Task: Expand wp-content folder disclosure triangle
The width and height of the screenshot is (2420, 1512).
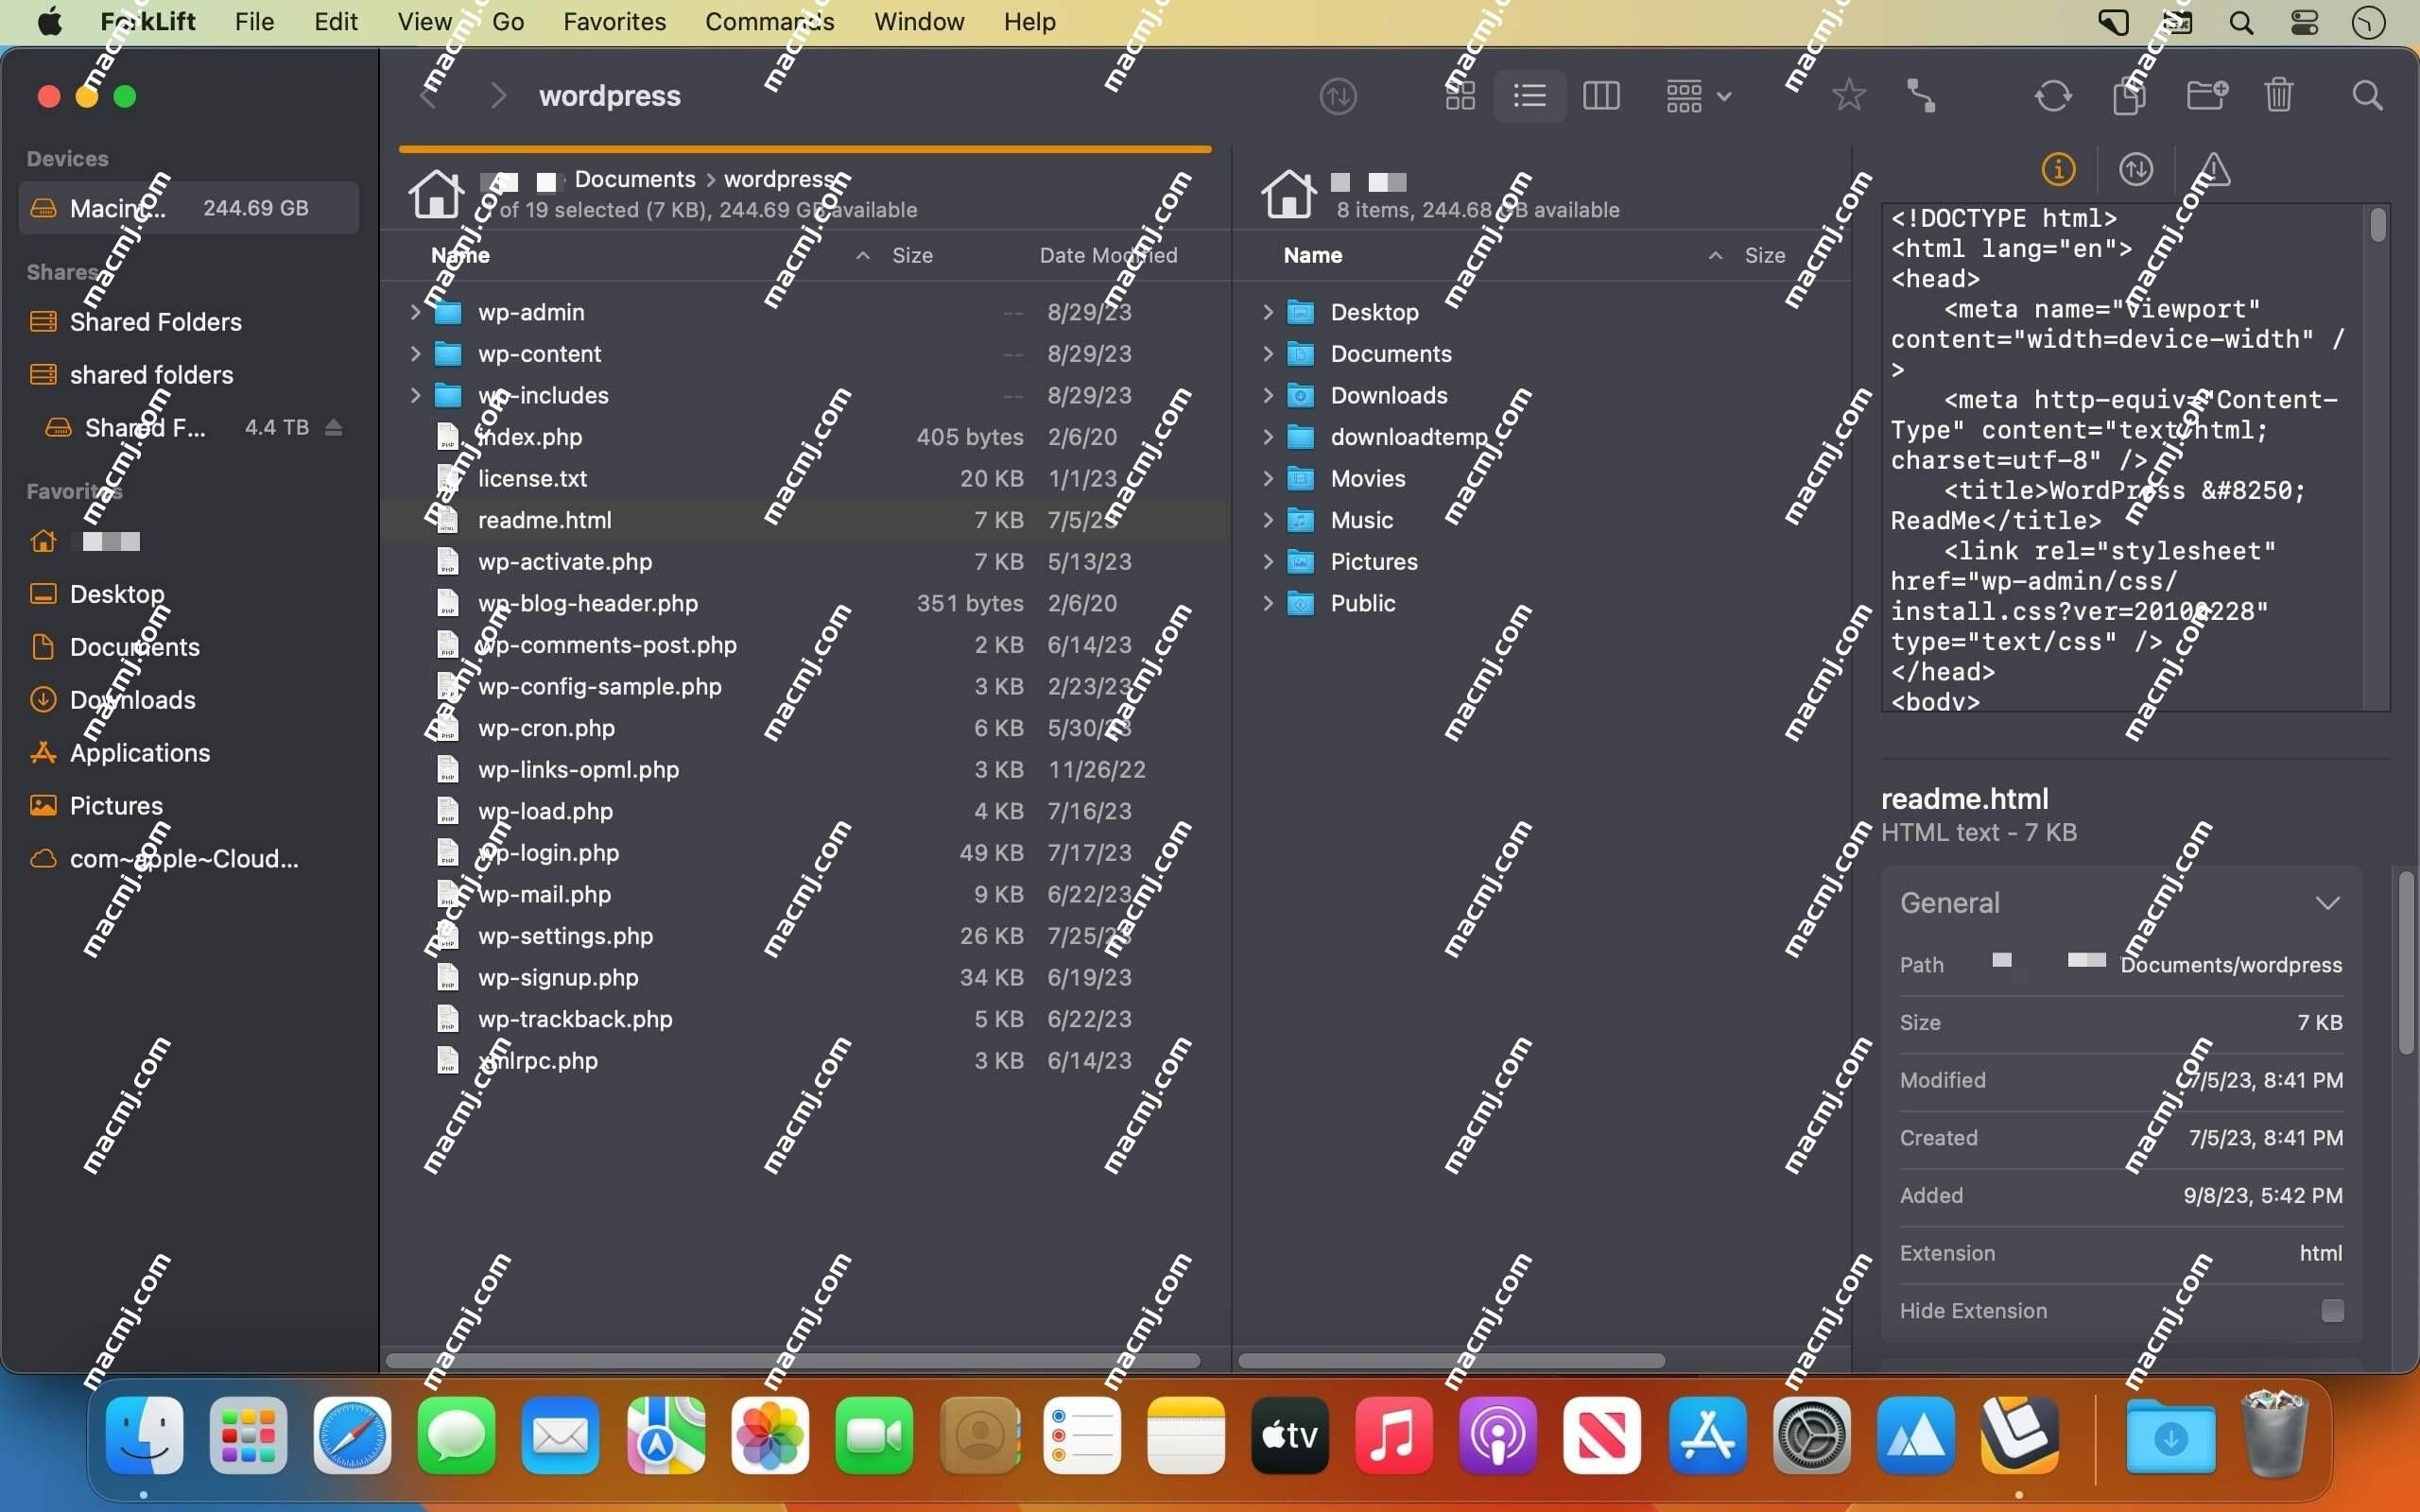Action: click(413, 352)
